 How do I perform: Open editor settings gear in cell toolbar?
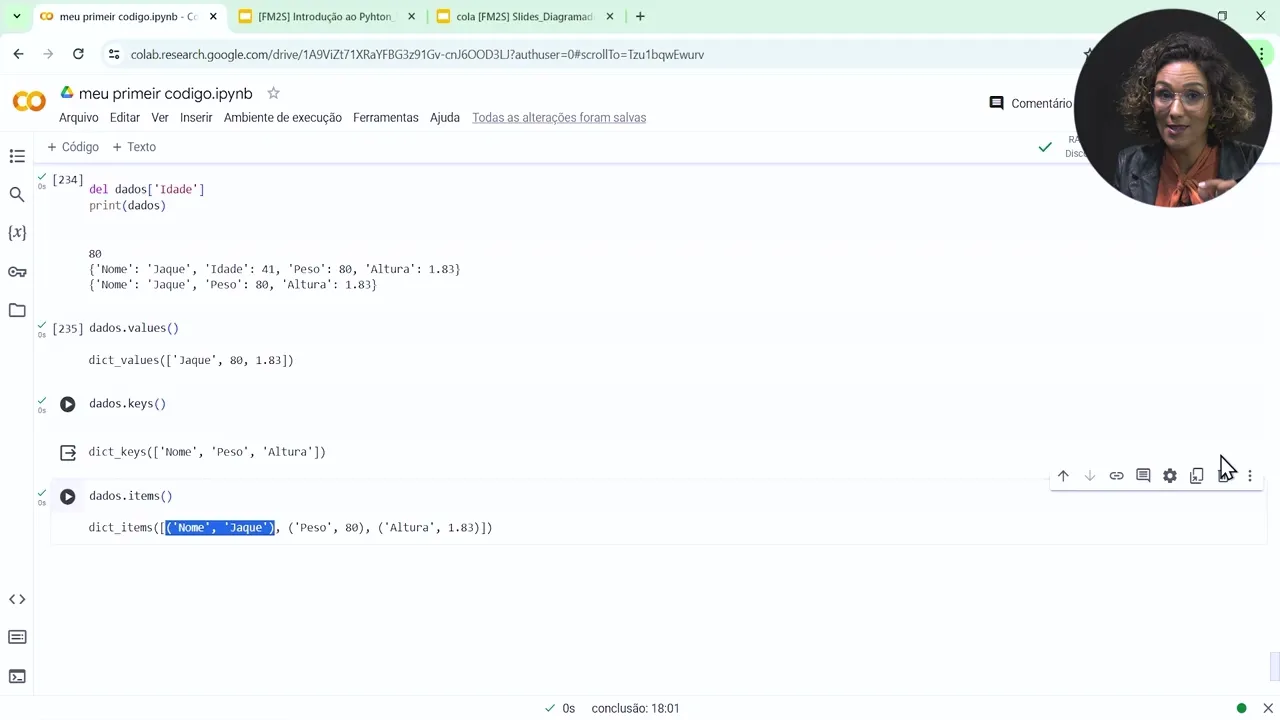click(x=1170, y=476)
